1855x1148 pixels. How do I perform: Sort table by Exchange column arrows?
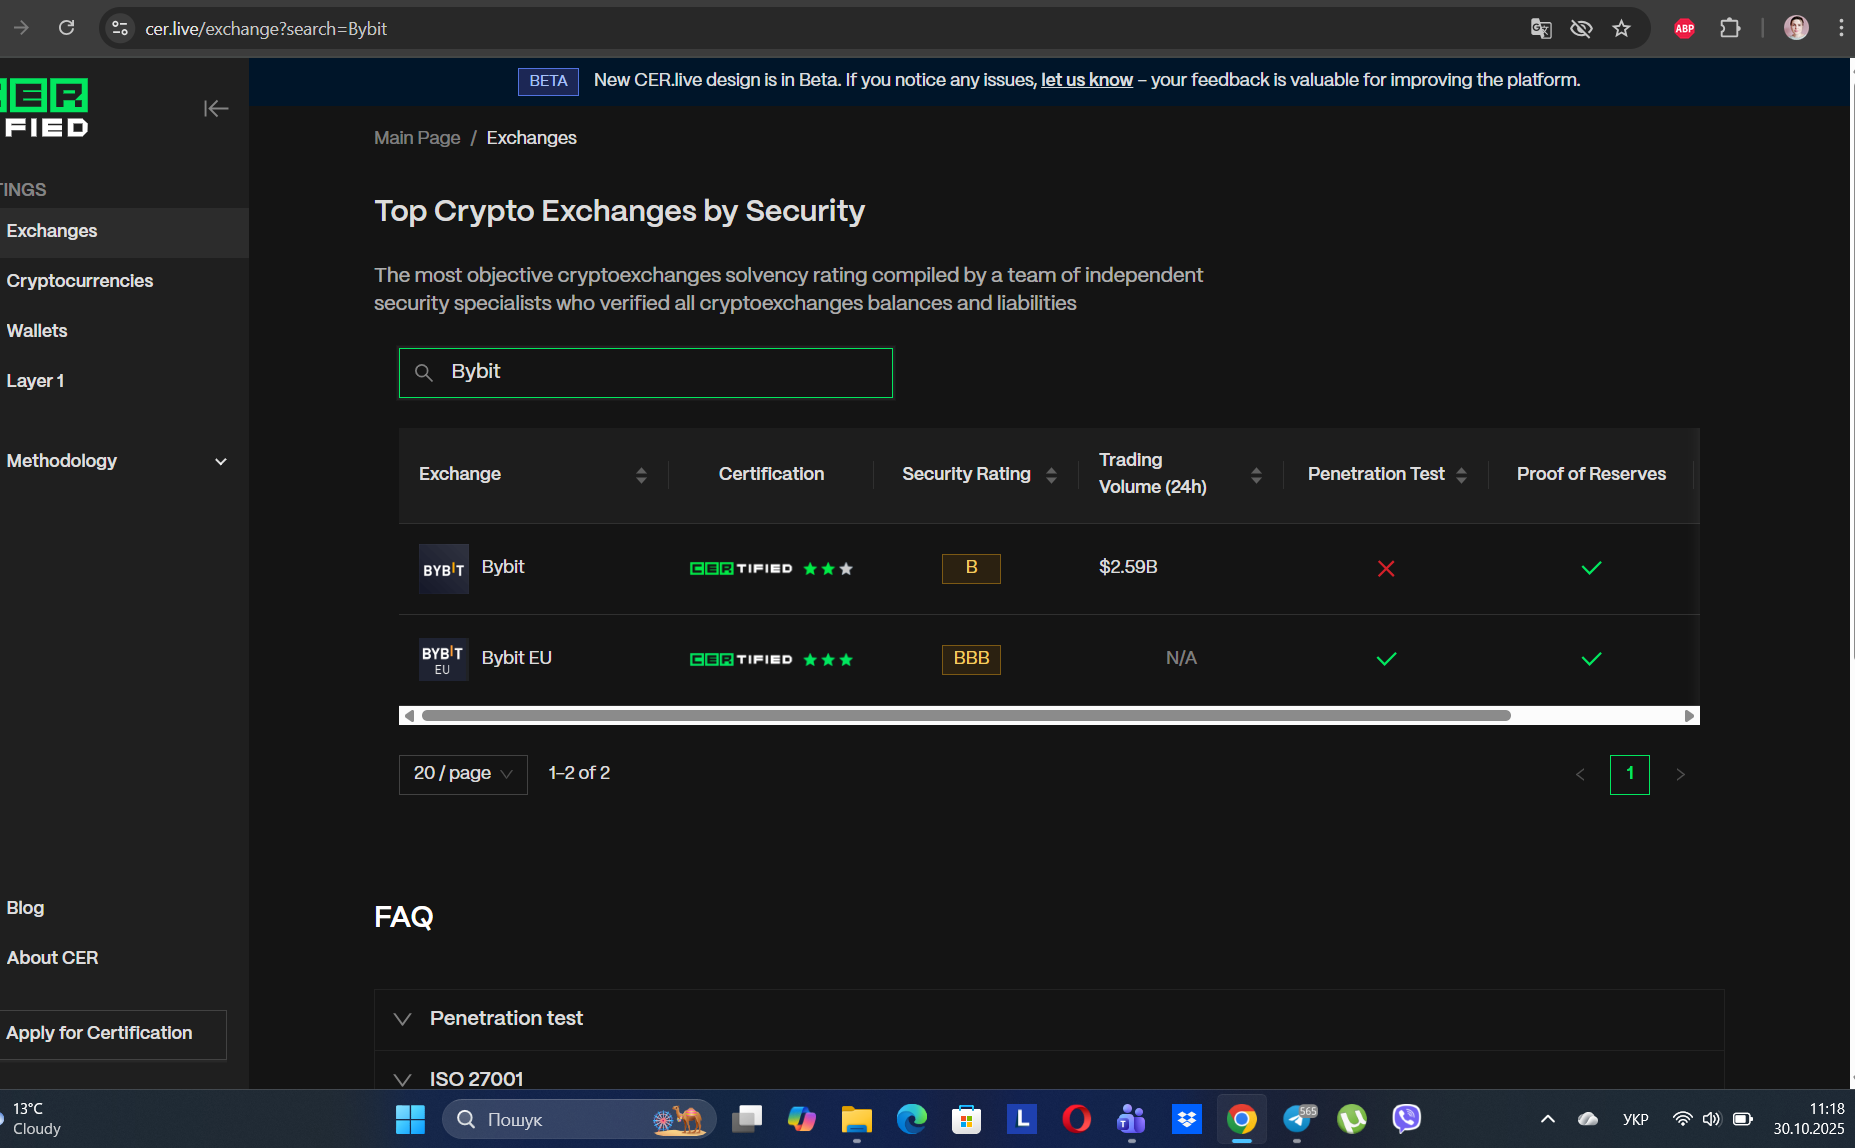tap(641, 475)
